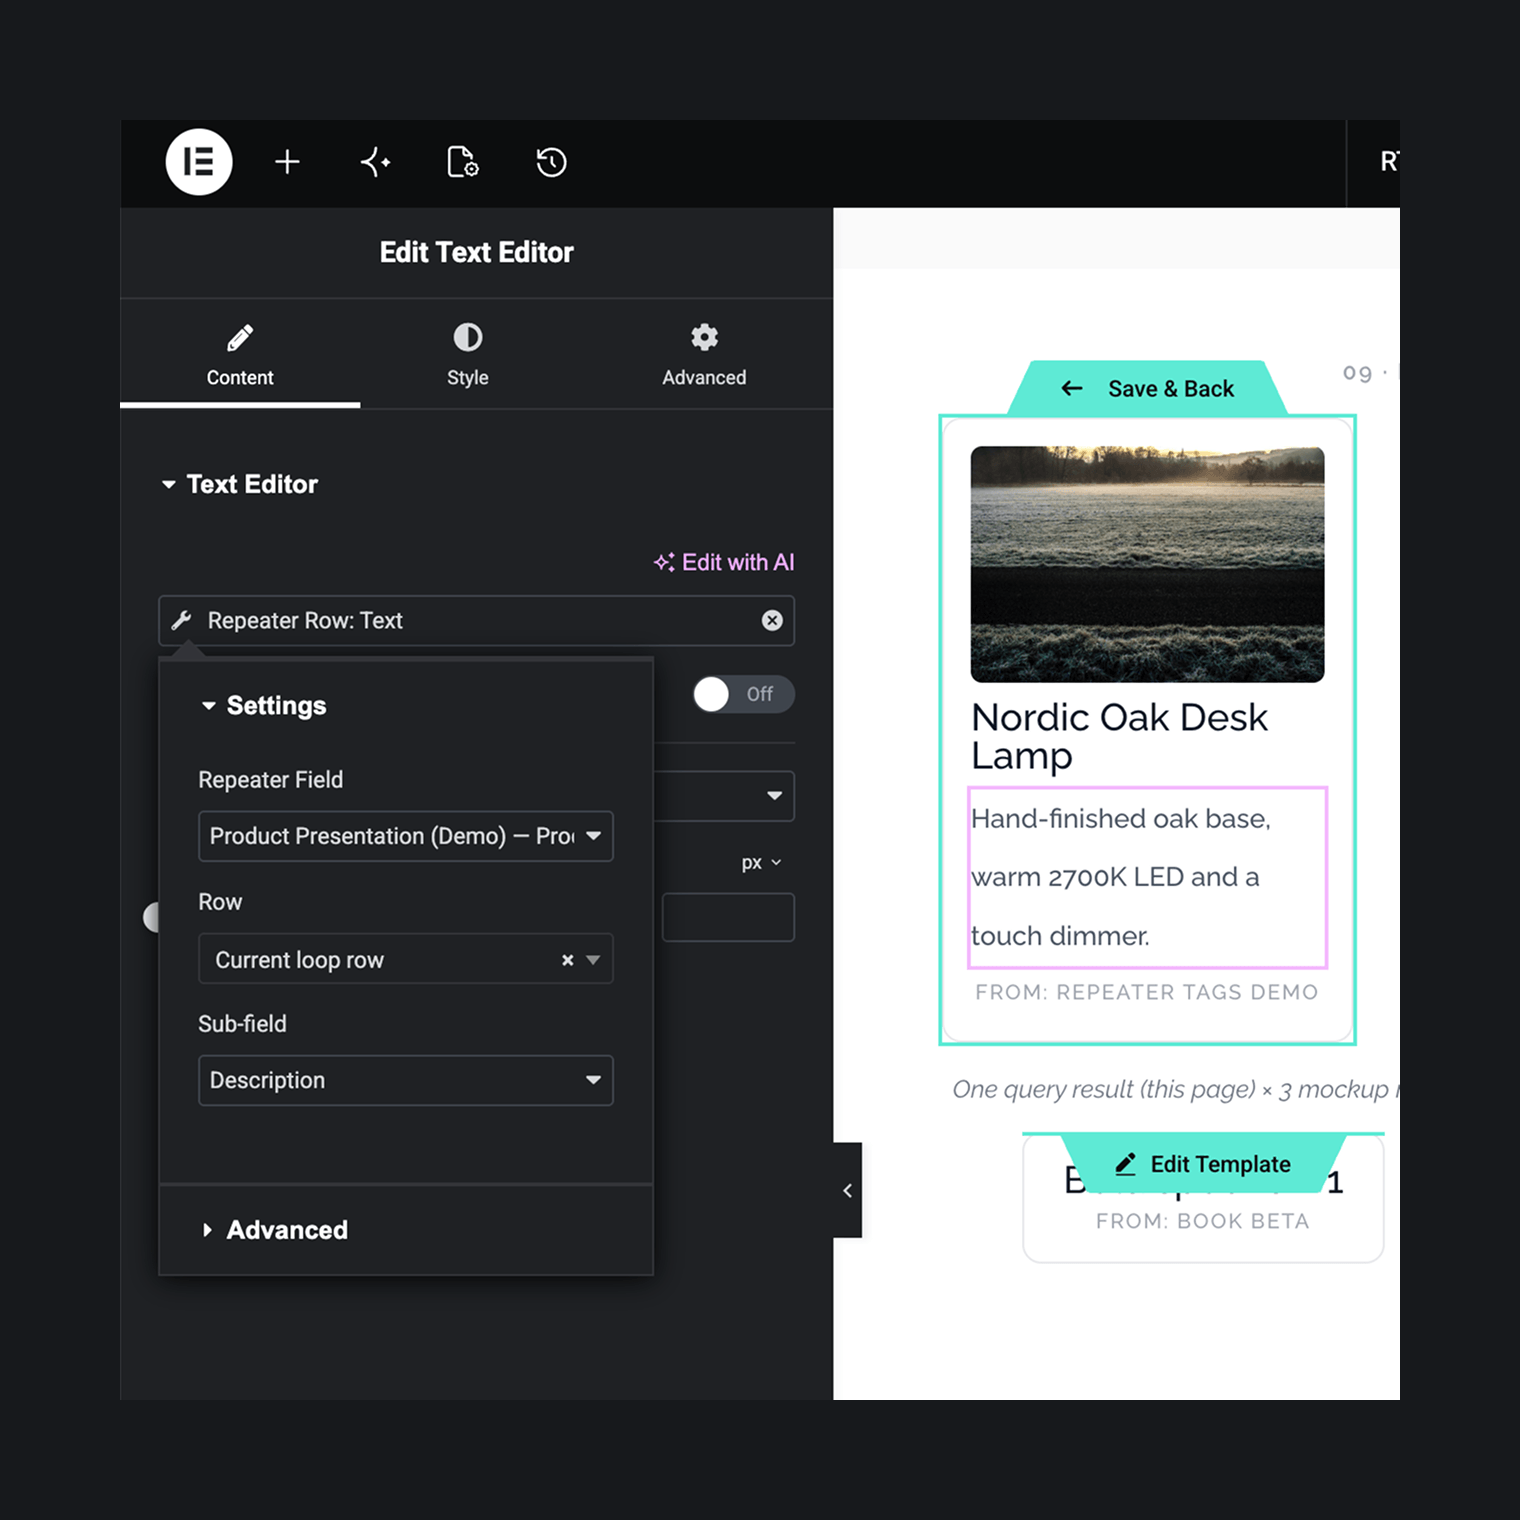Screen dimensions: 1520x1520
Task: Click the FROM: BOOK BETA label
Action: pos(1203,1221)
